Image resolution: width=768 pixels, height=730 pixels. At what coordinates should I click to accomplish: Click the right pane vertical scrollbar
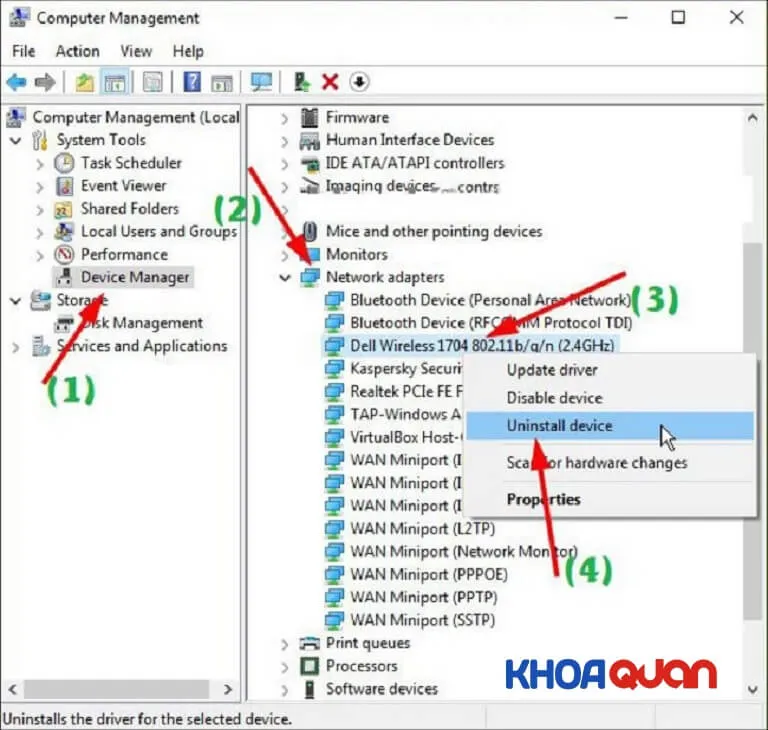[755, 400]
